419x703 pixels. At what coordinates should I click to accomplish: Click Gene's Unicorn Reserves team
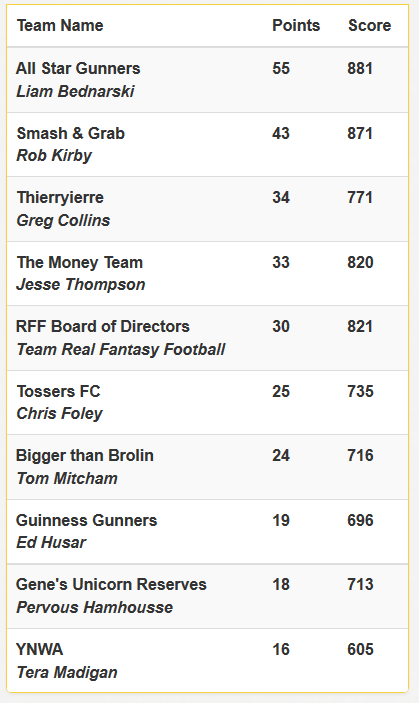click(111, 585)
